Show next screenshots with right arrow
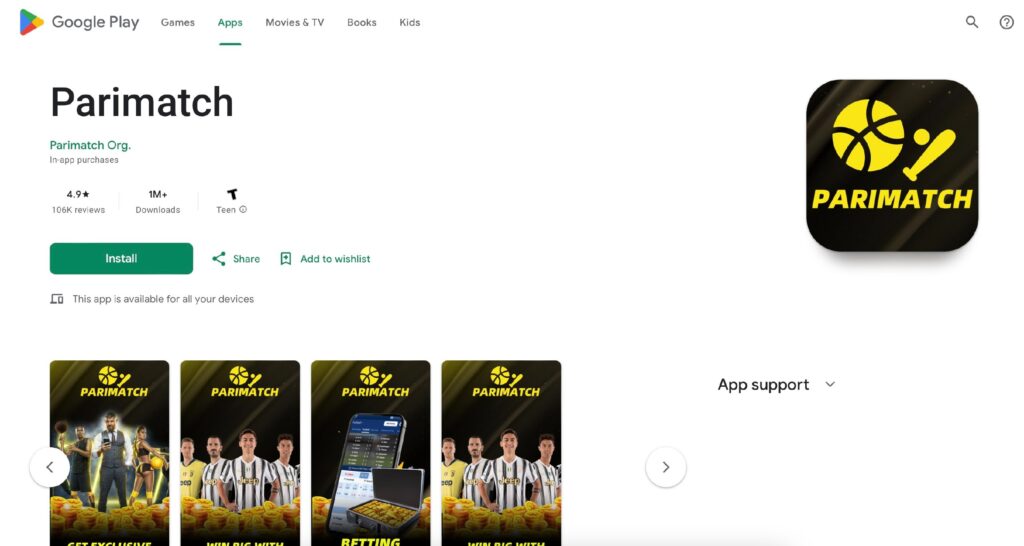Image resolution: width=1024 pixels, height=546 pixels. 665,467
